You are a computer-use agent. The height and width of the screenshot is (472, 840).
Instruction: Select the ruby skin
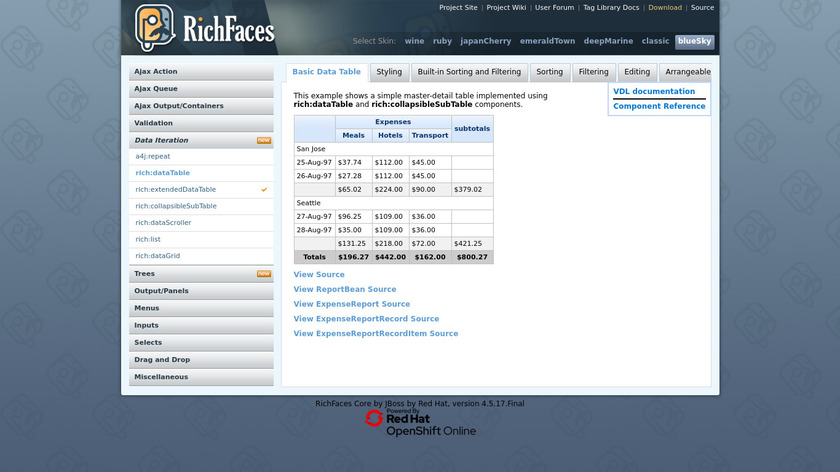click(x=442, y=41)
